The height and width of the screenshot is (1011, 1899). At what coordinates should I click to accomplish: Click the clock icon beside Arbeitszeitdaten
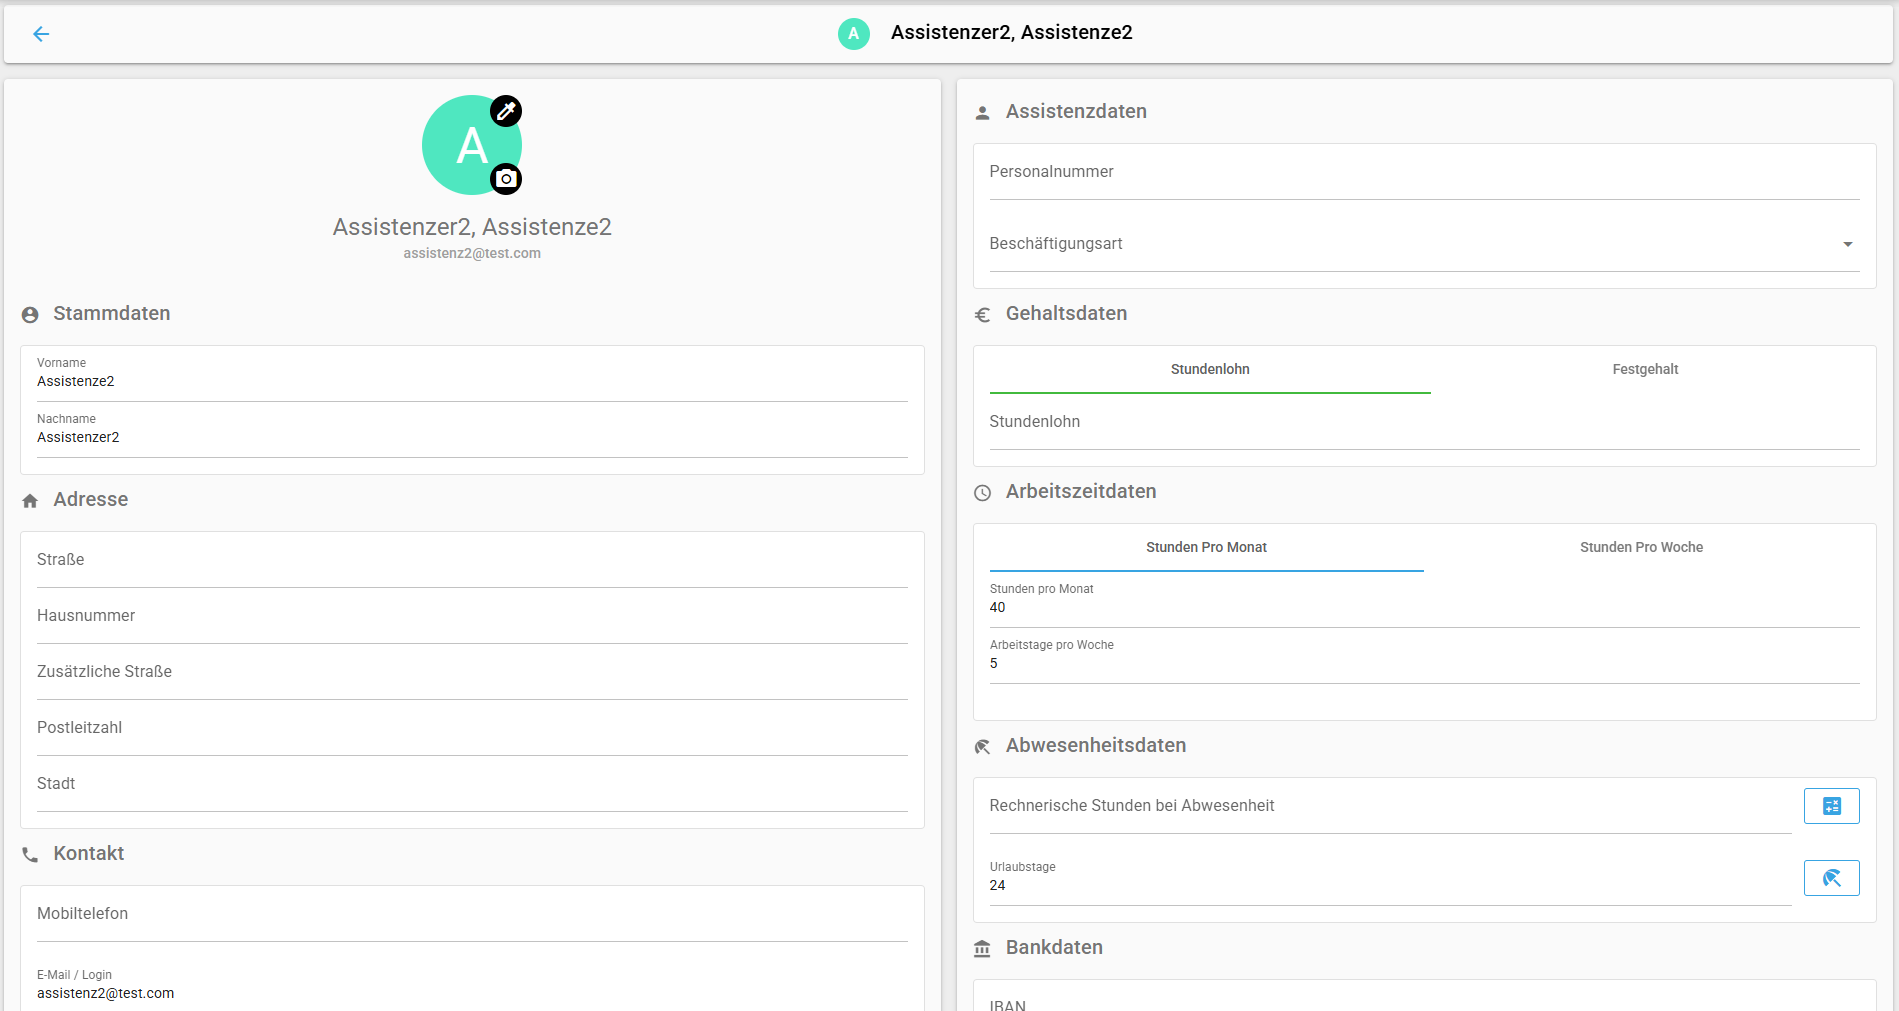[983, 493]
